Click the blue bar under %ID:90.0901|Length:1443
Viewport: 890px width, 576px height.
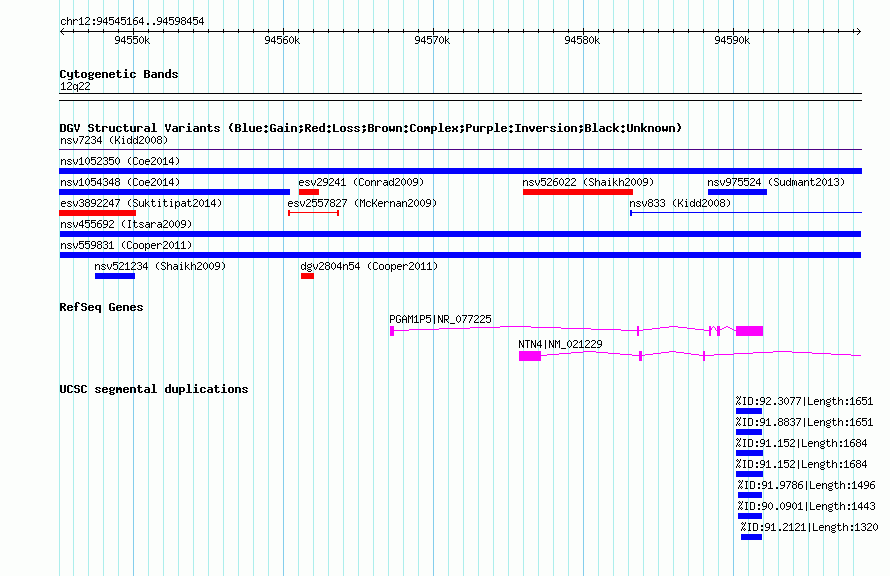[750, 516]
